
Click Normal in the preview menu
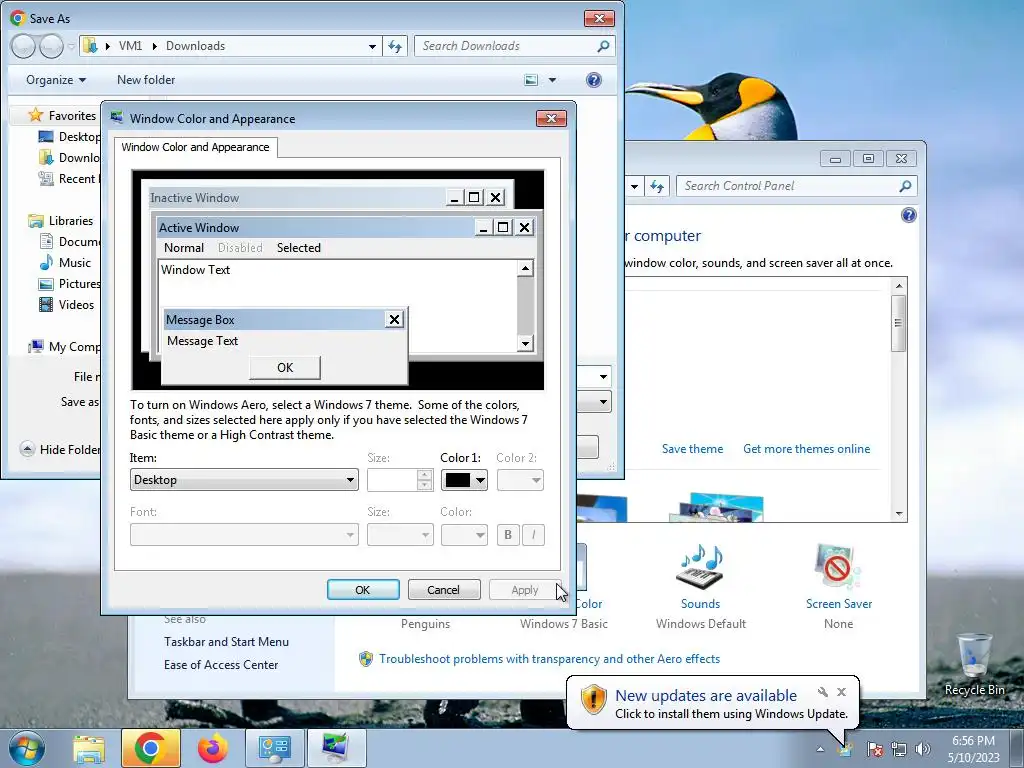point(184,248)
